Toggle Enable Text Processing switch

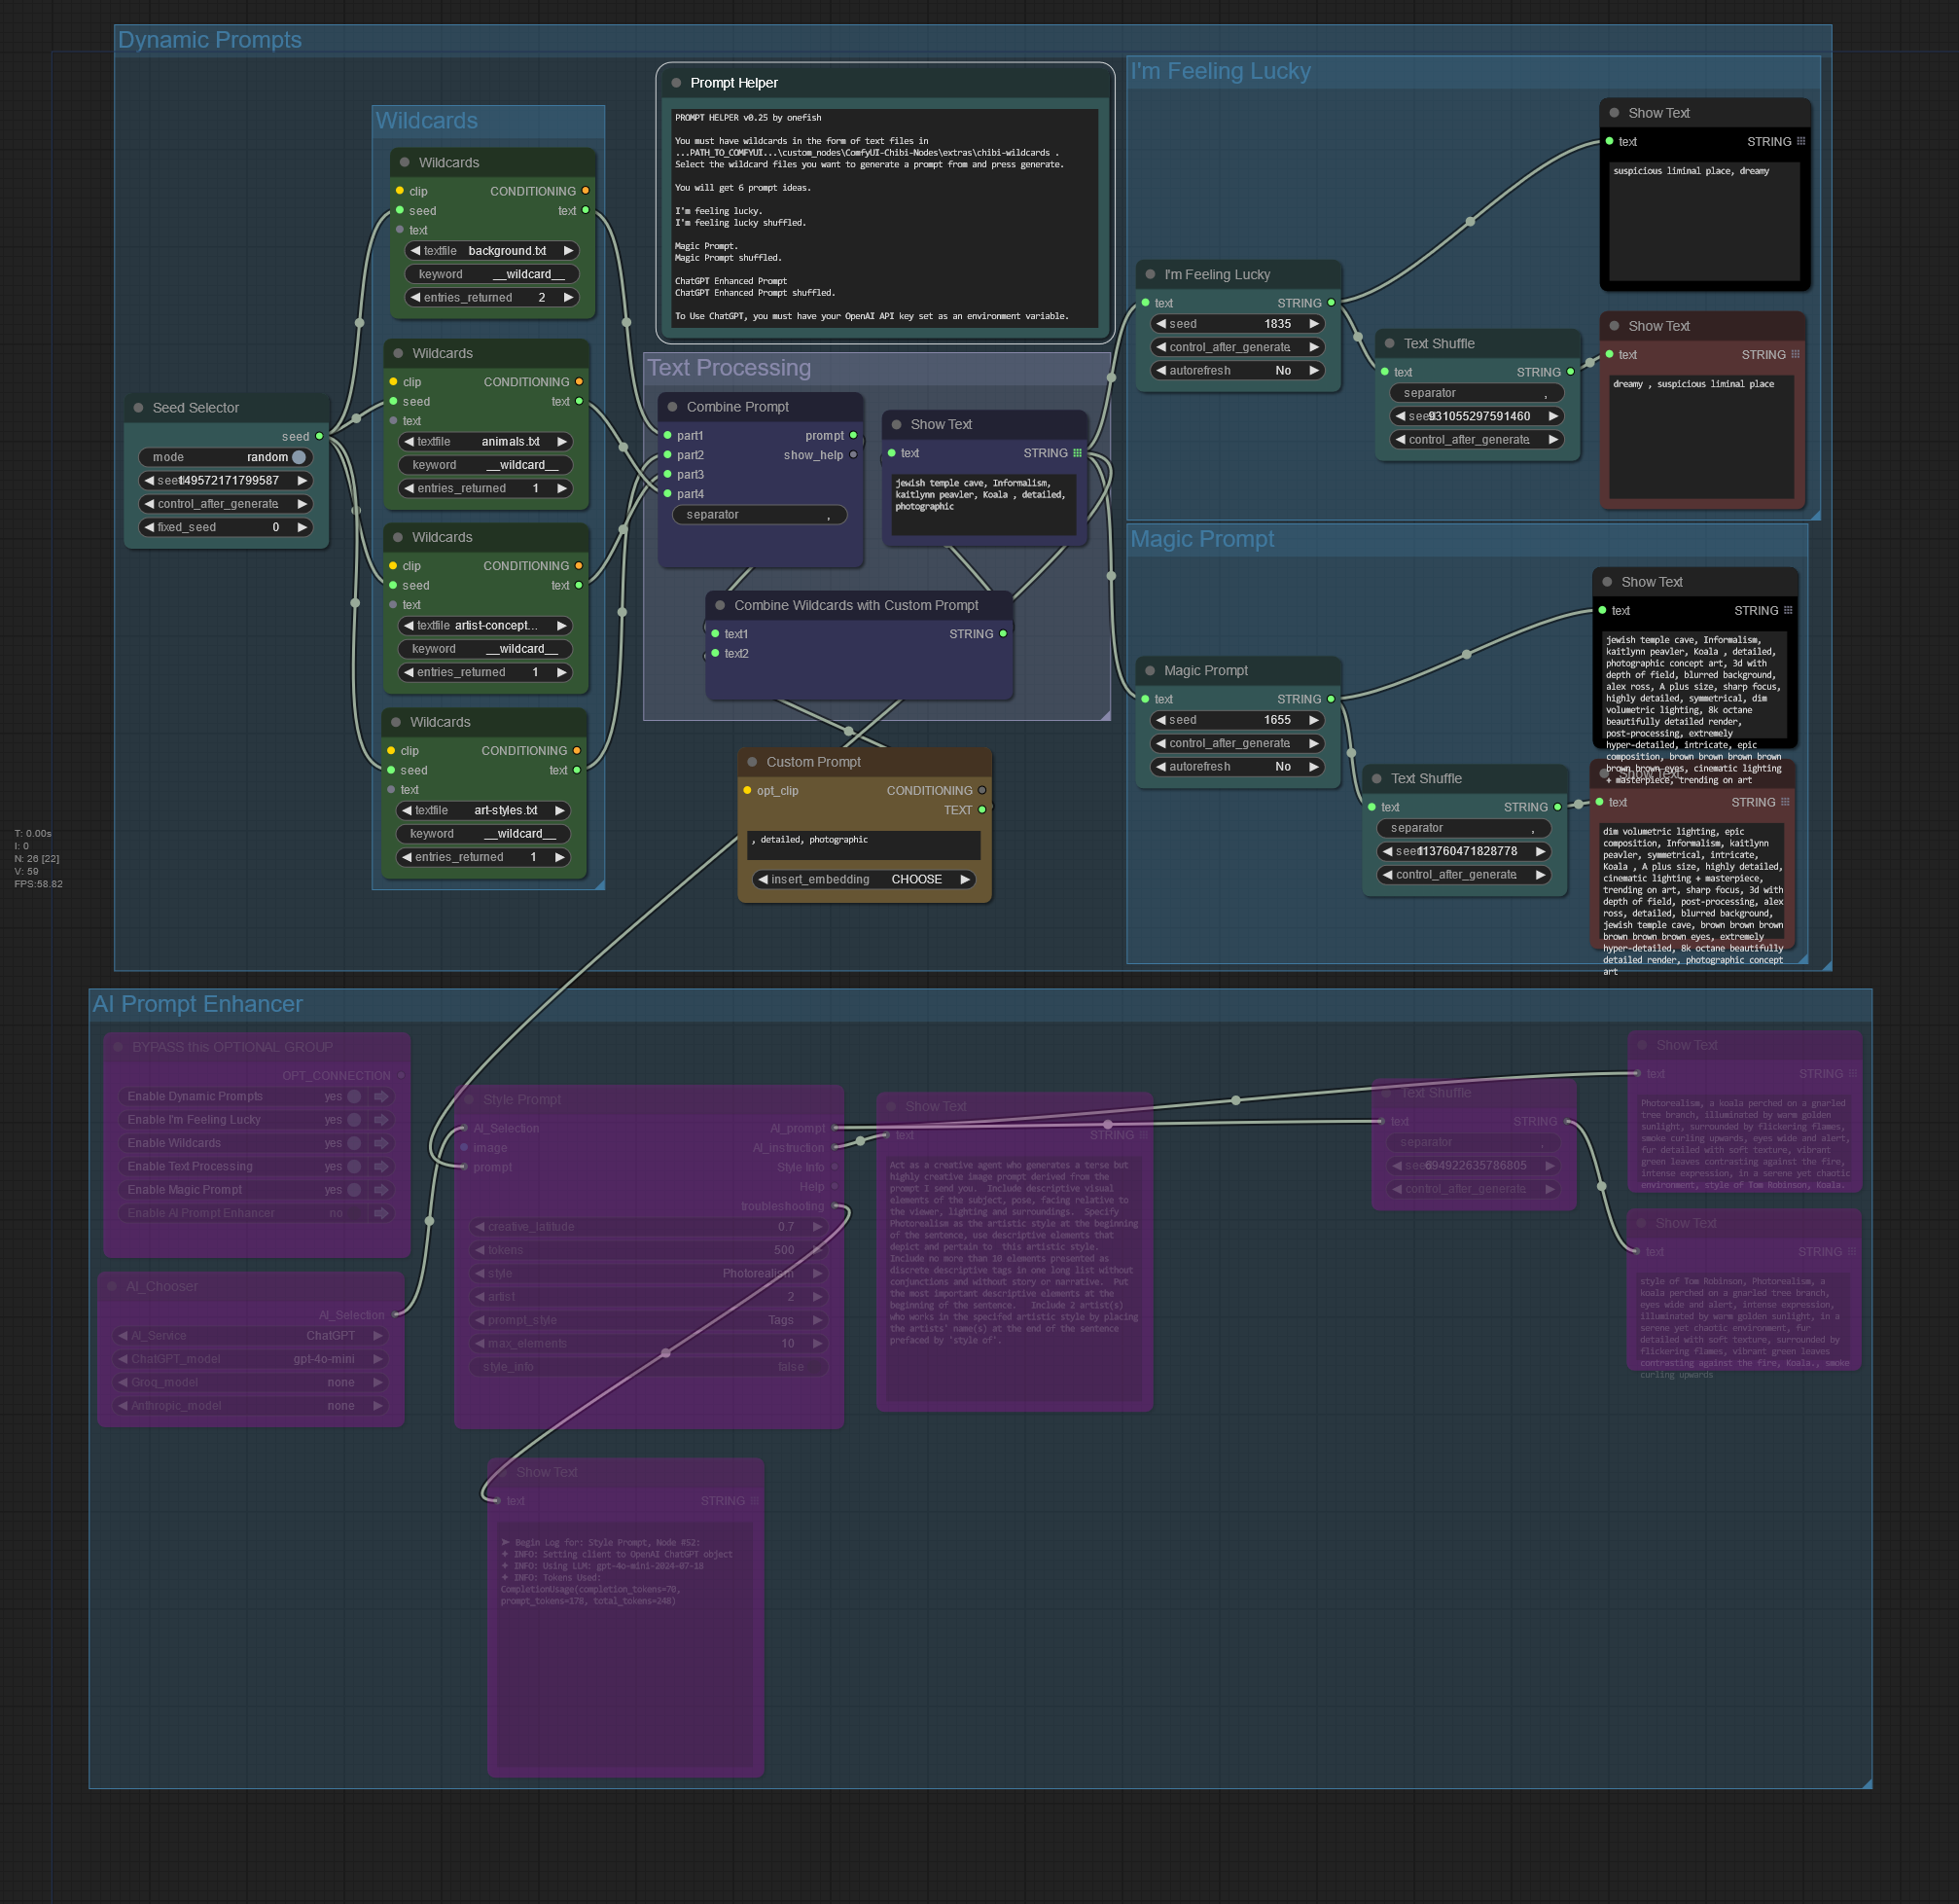pyautogui.click(x=354, y=1166)
